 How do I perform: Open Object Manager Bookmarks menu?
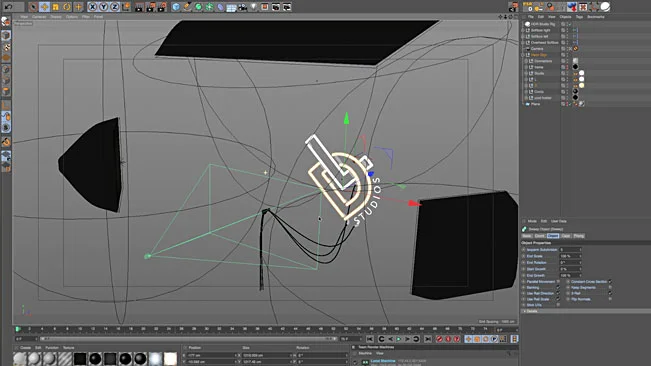click(x=596, y=17)
